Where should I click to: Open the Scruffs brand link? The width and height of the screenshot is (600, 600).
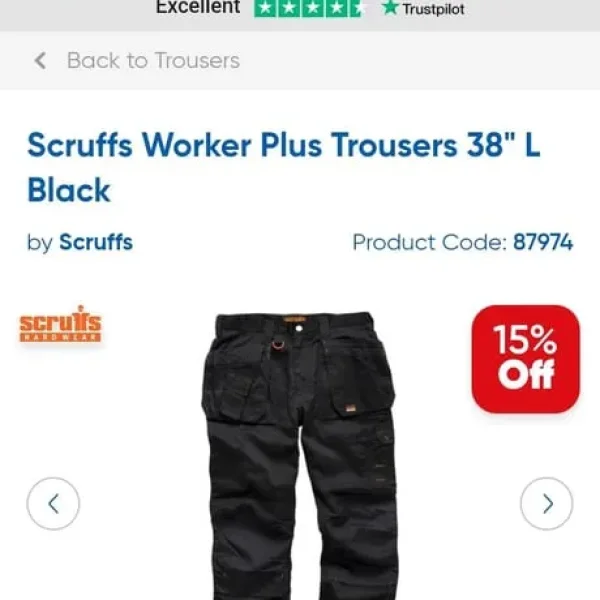(x=96, y=242)
